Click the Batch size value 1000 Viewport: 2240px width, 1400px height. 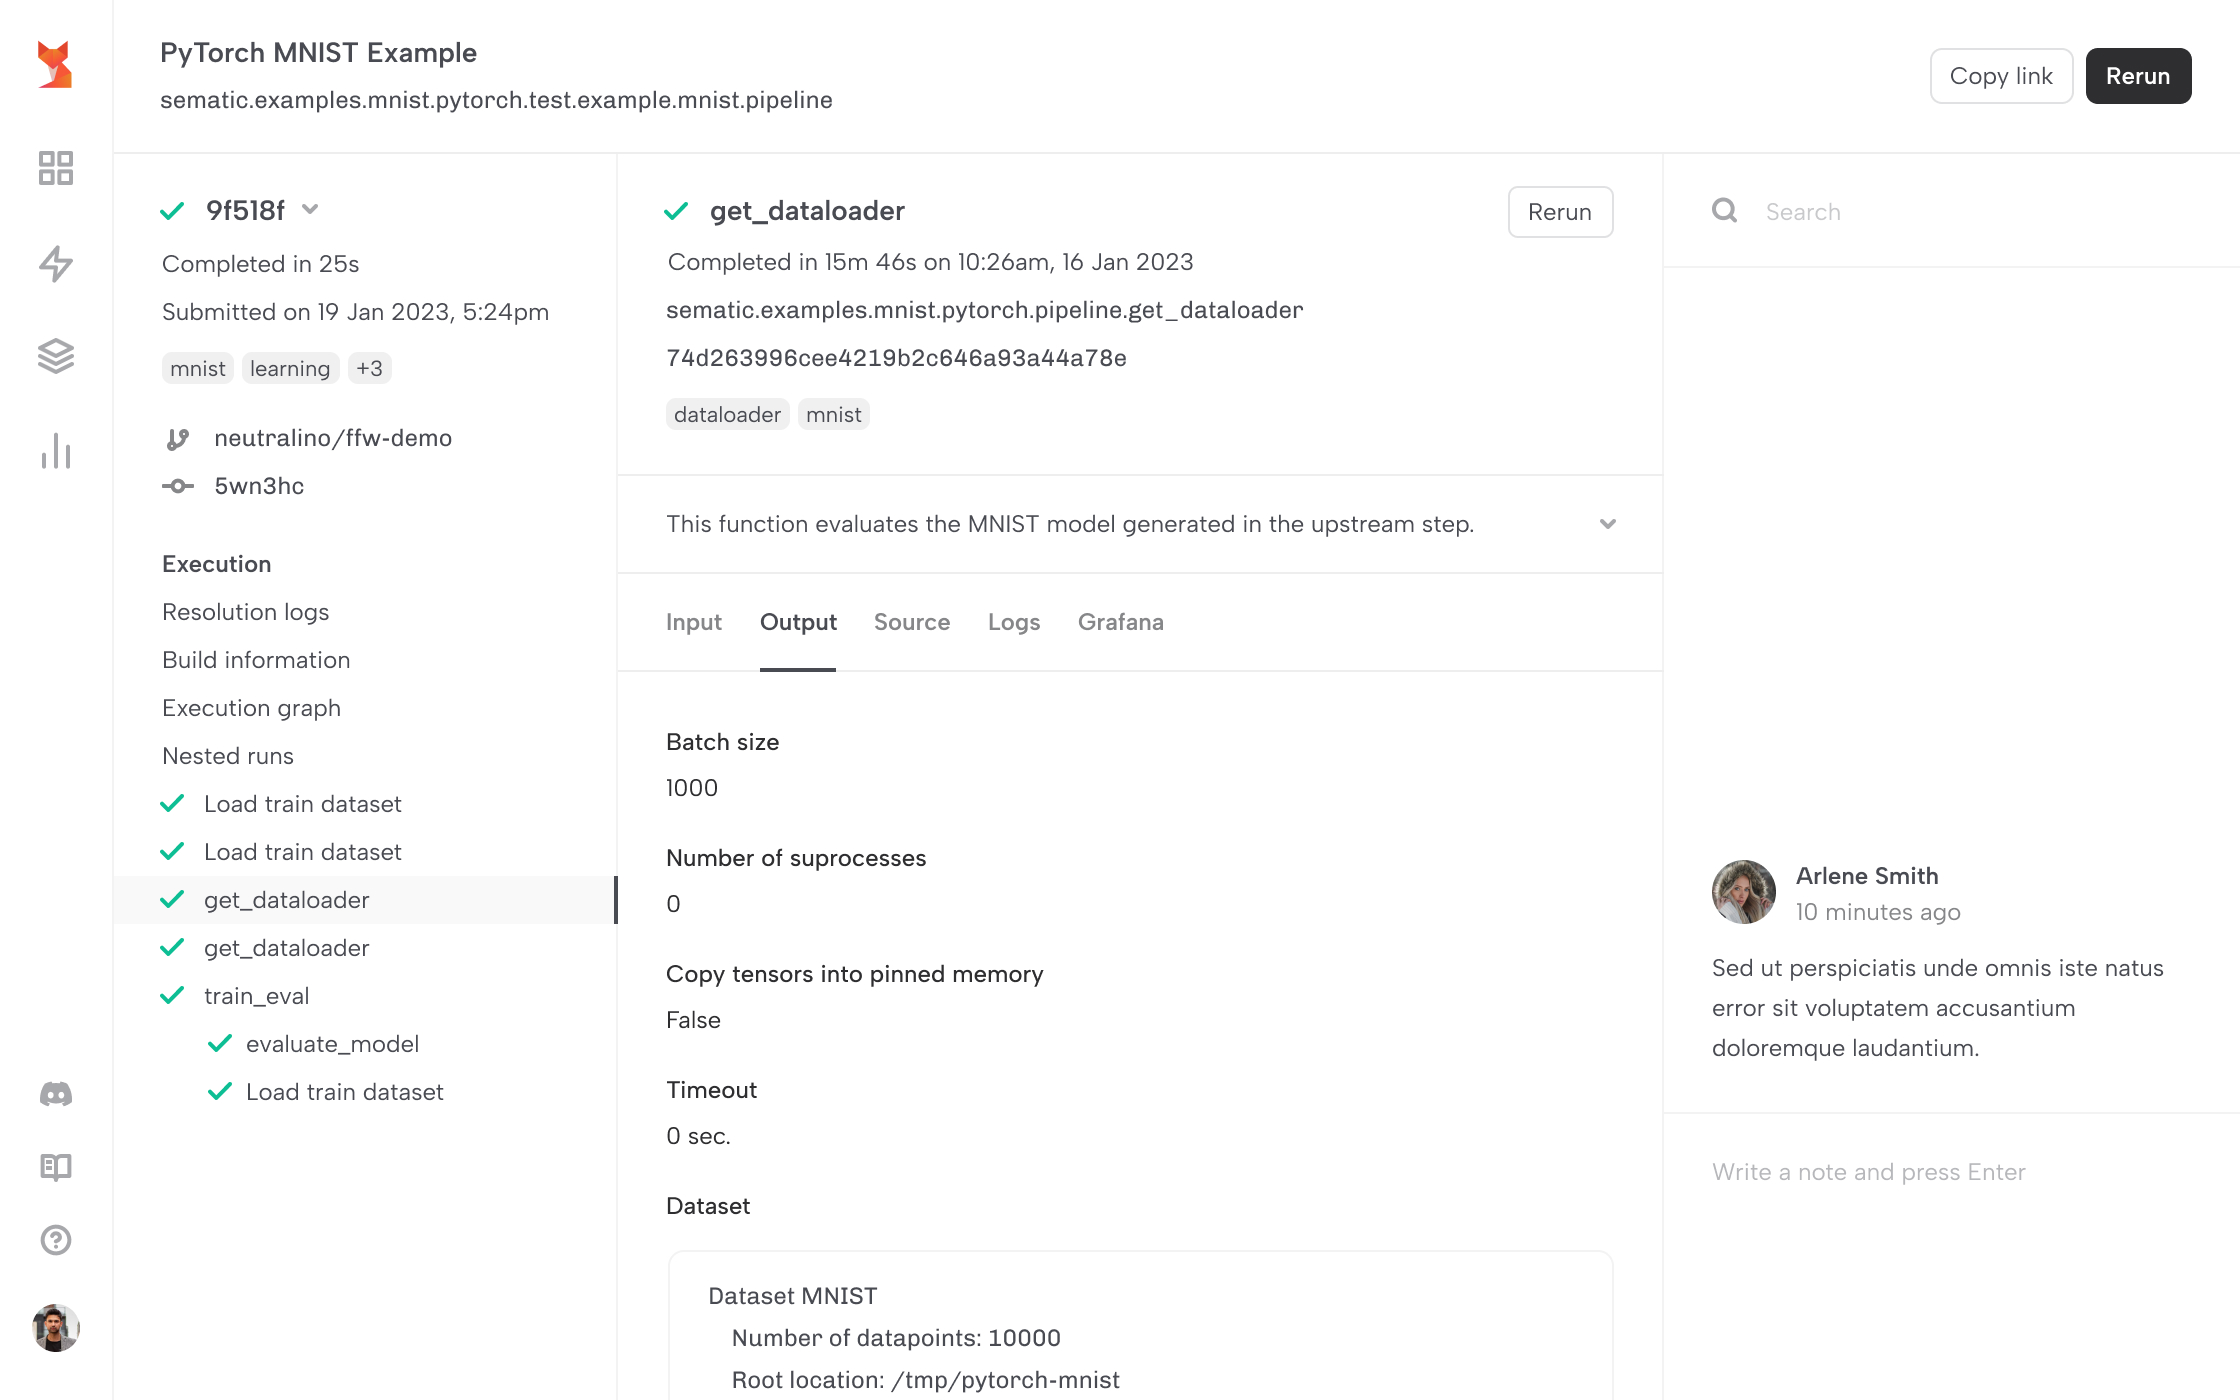(x=692, y=788)
